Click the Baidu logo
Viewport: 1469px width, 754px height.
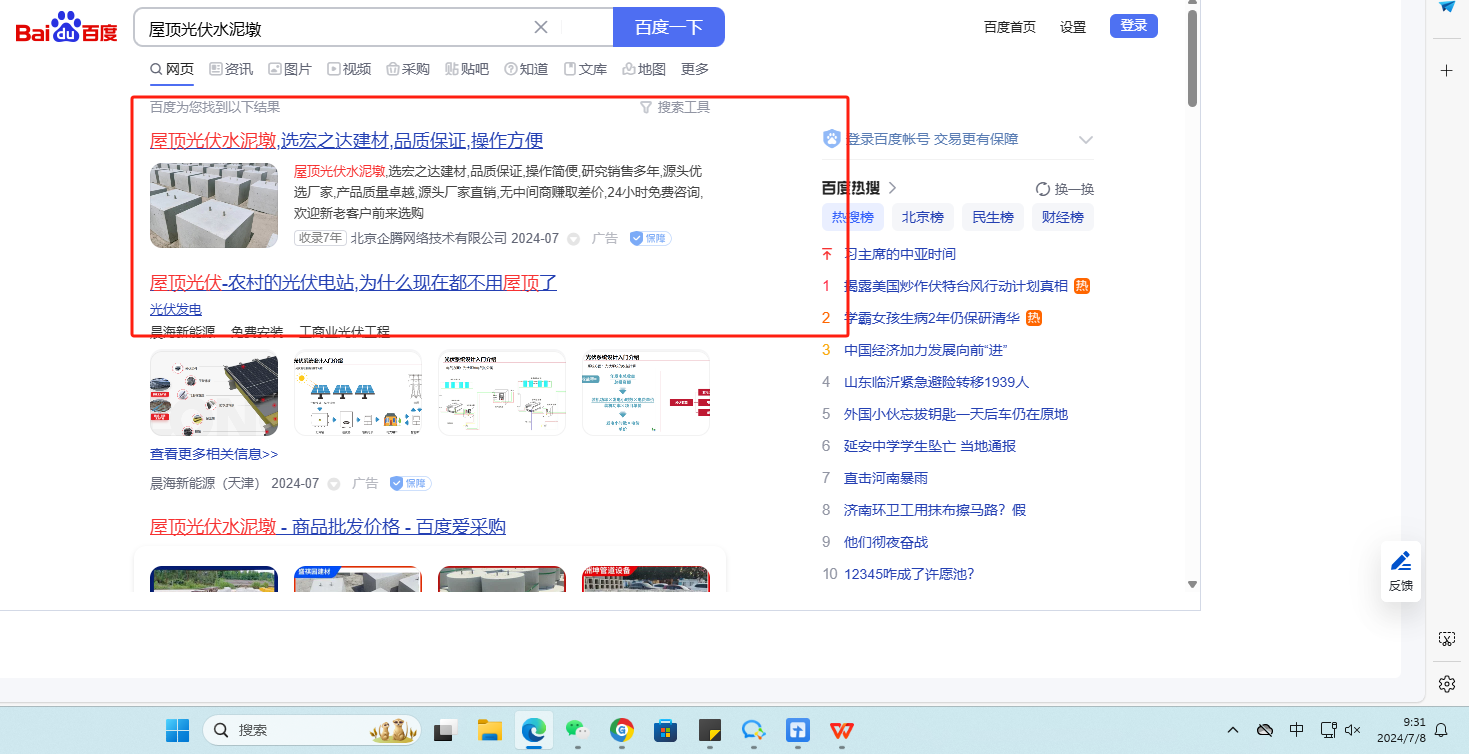[67, 28]
